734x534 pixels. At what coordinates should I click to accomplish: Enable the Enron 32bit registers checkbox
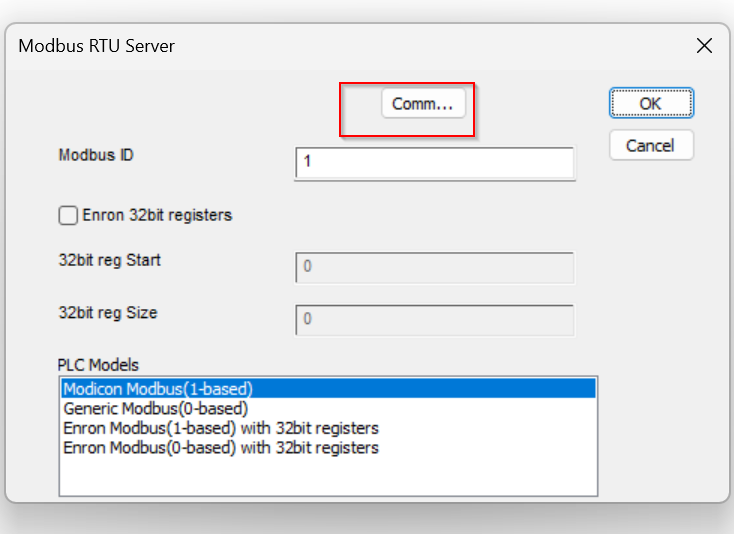click(68, 216)
